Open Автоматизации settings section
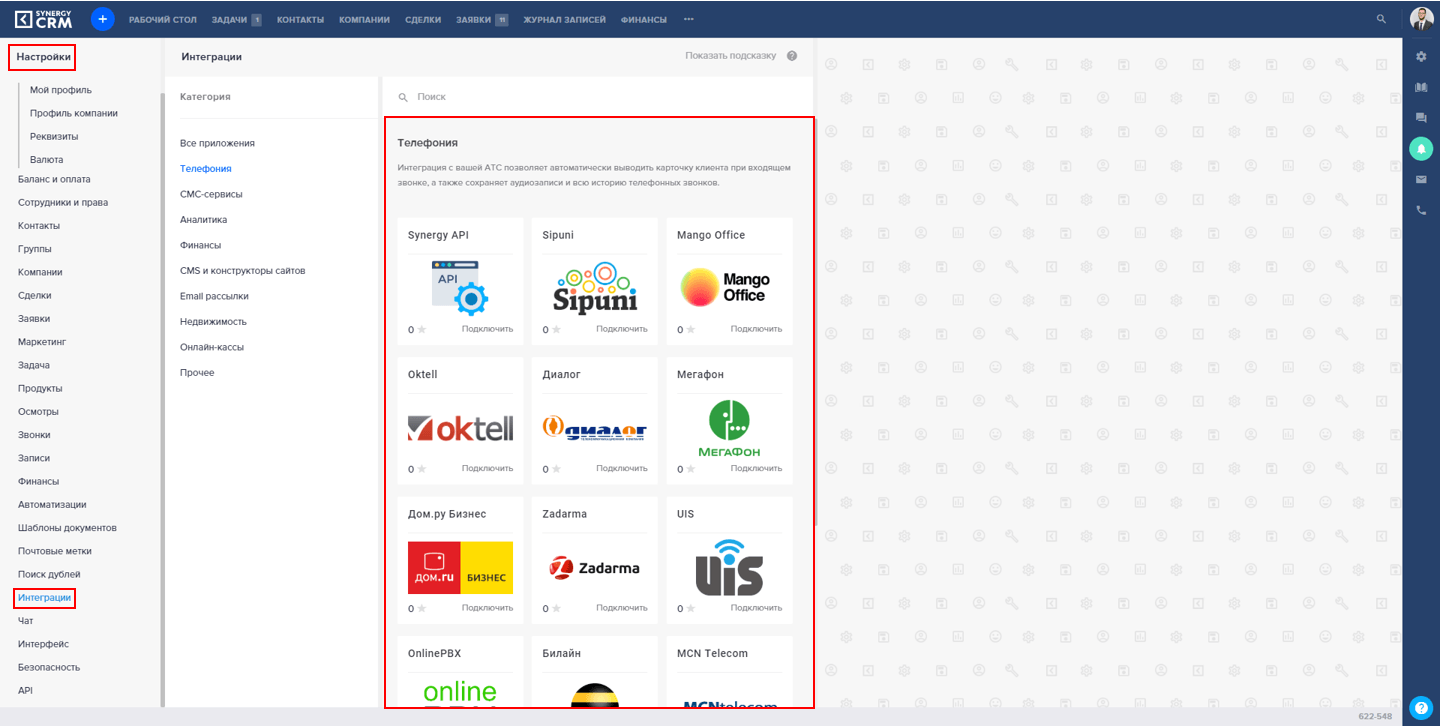 click(52, 504)
